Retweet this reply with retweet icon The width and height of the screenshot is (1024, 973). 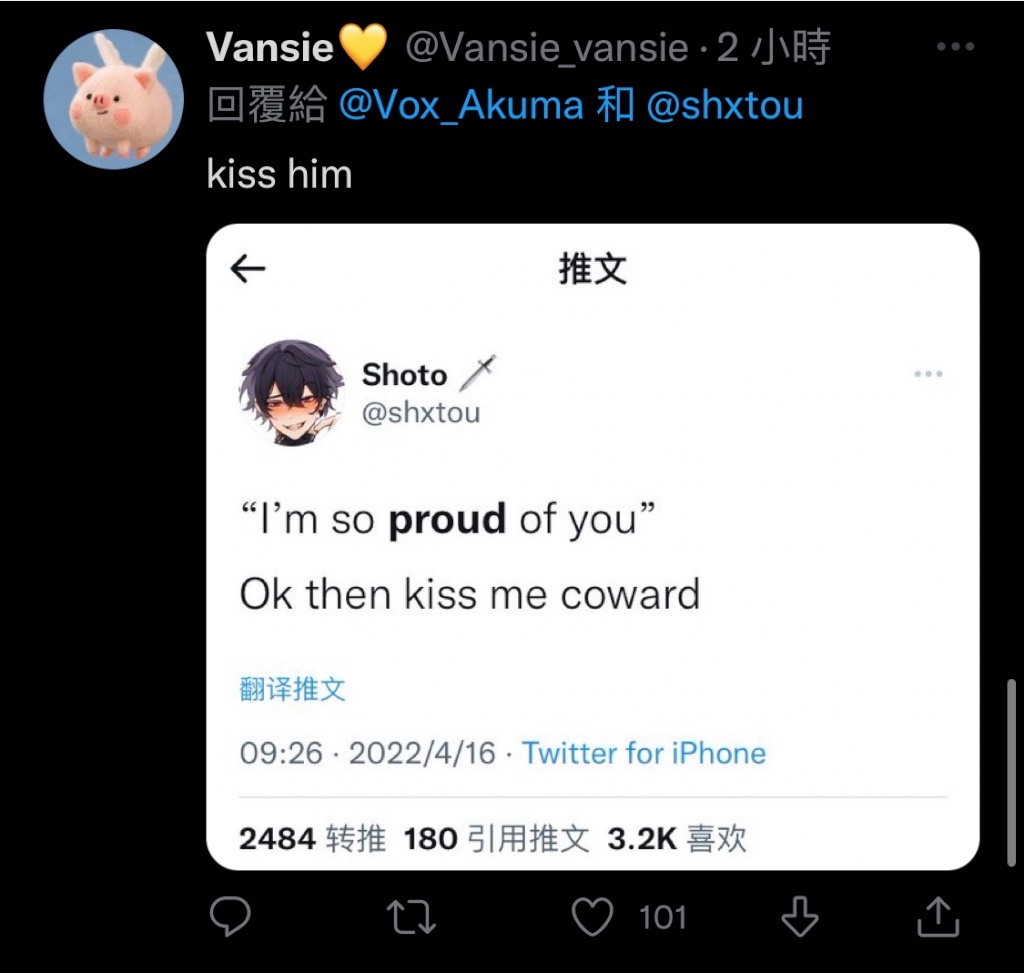pos(411,917)
